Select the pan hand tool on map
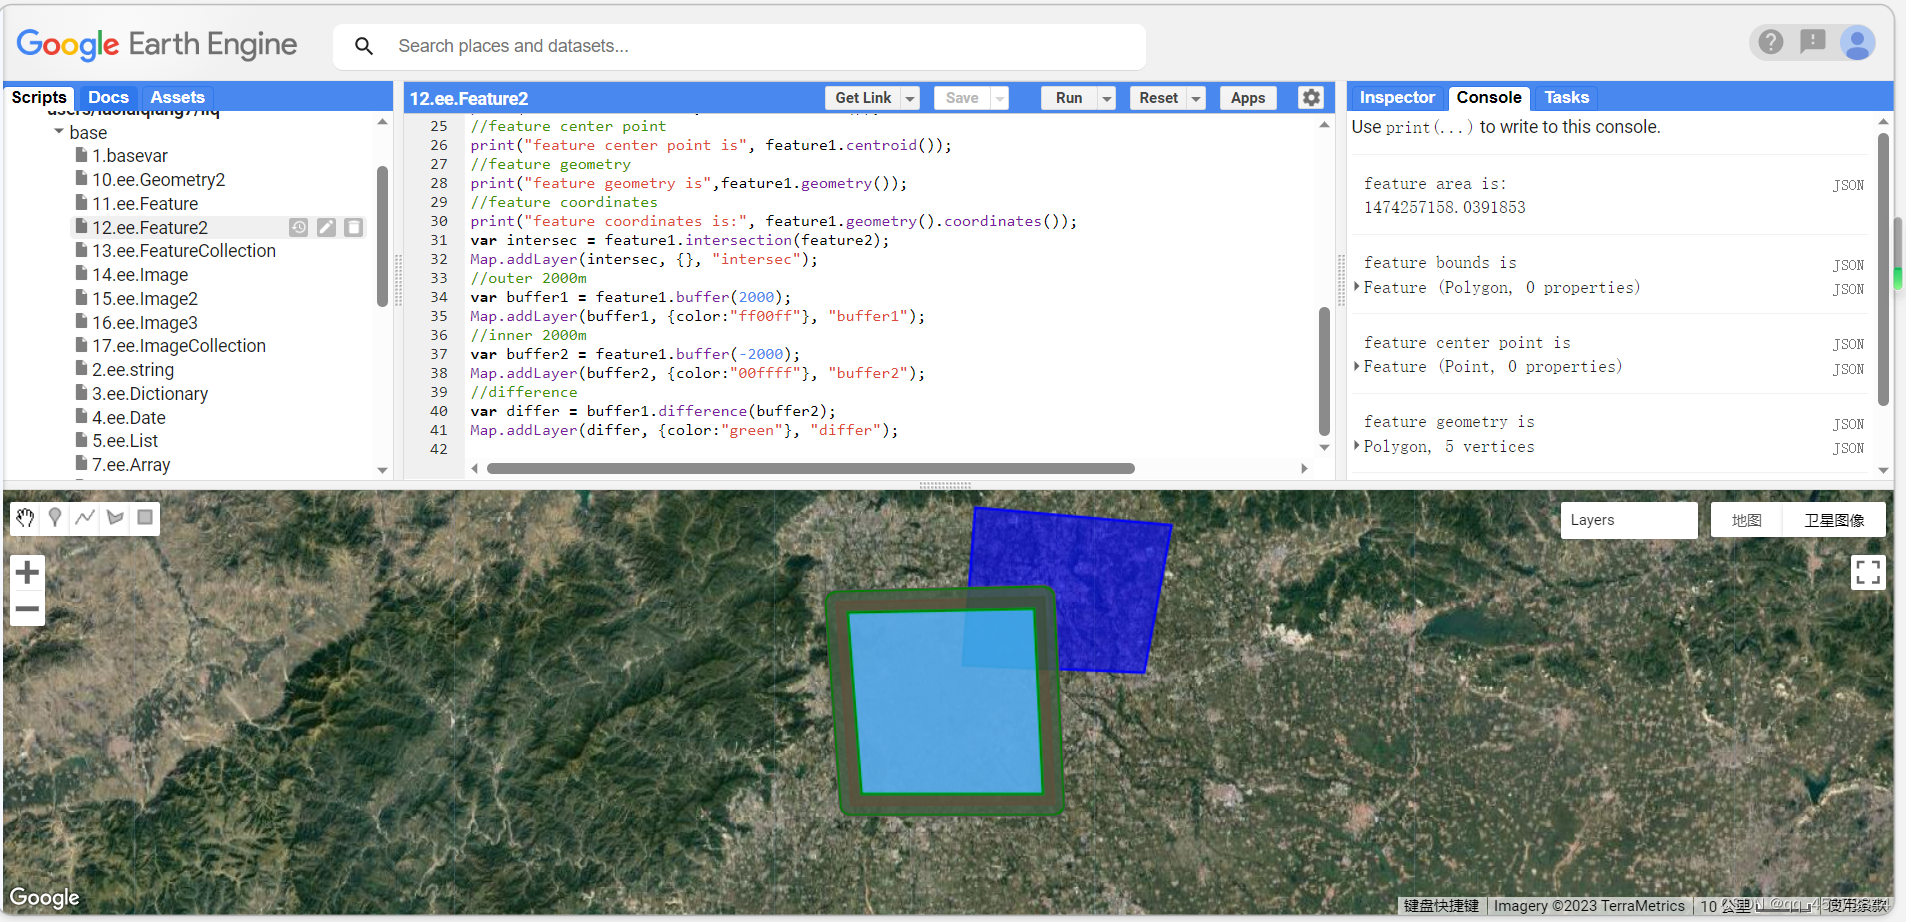Image resolution: width=1906 pixels, height=922 pixels. 25,517
